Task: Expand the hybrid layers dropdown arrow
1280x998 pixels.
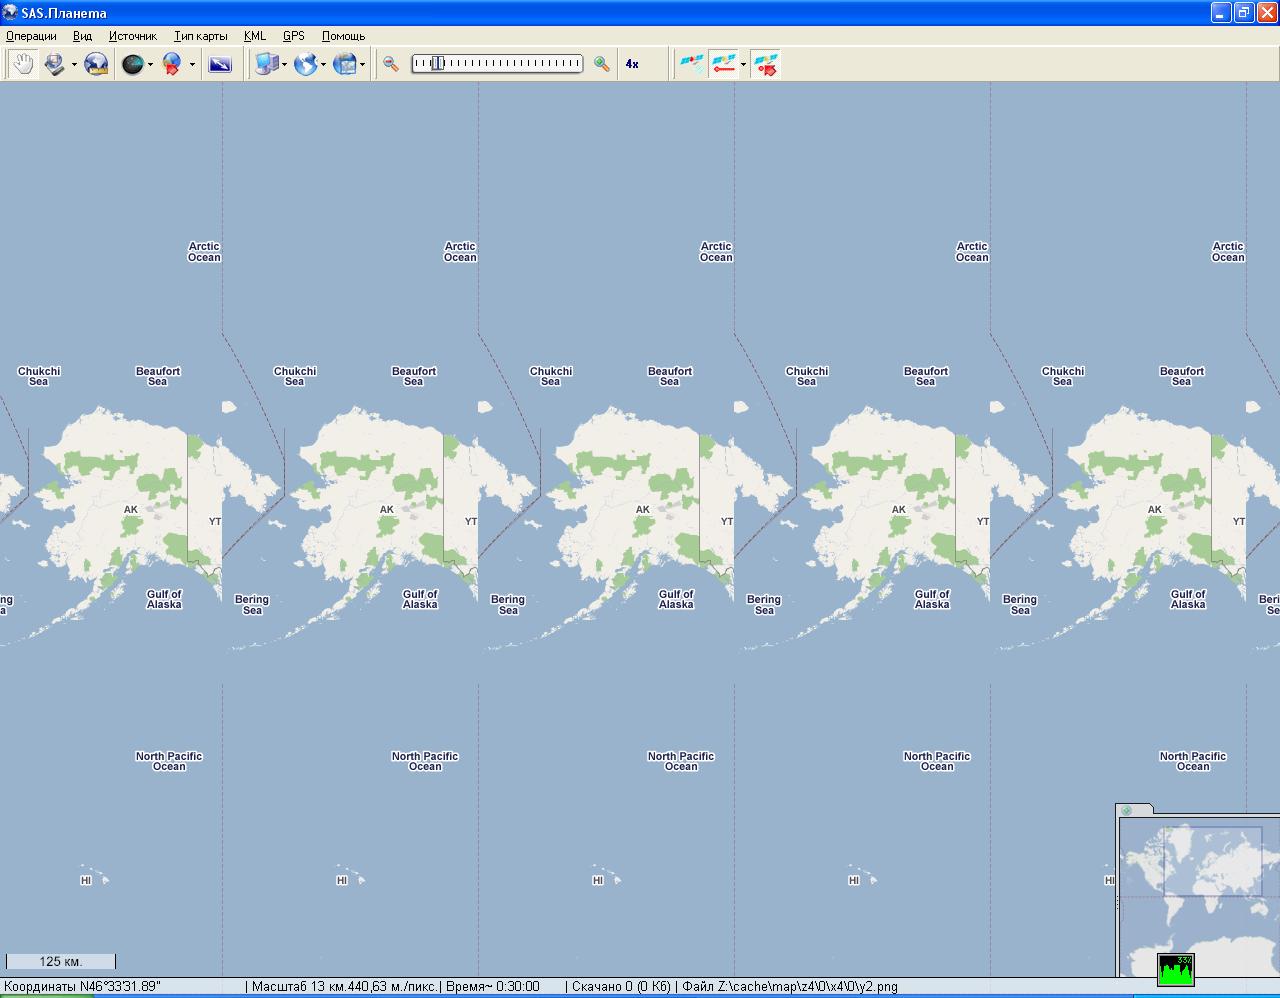Action: 362,65
